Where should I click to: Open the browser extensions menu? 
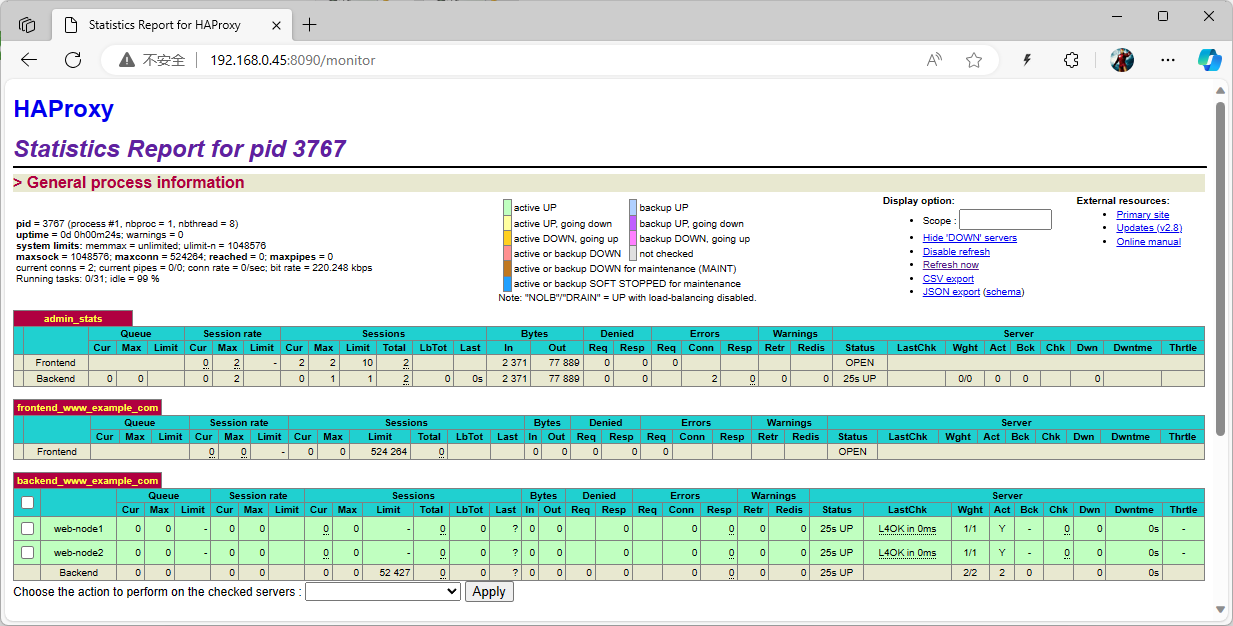pos(1071,60)
